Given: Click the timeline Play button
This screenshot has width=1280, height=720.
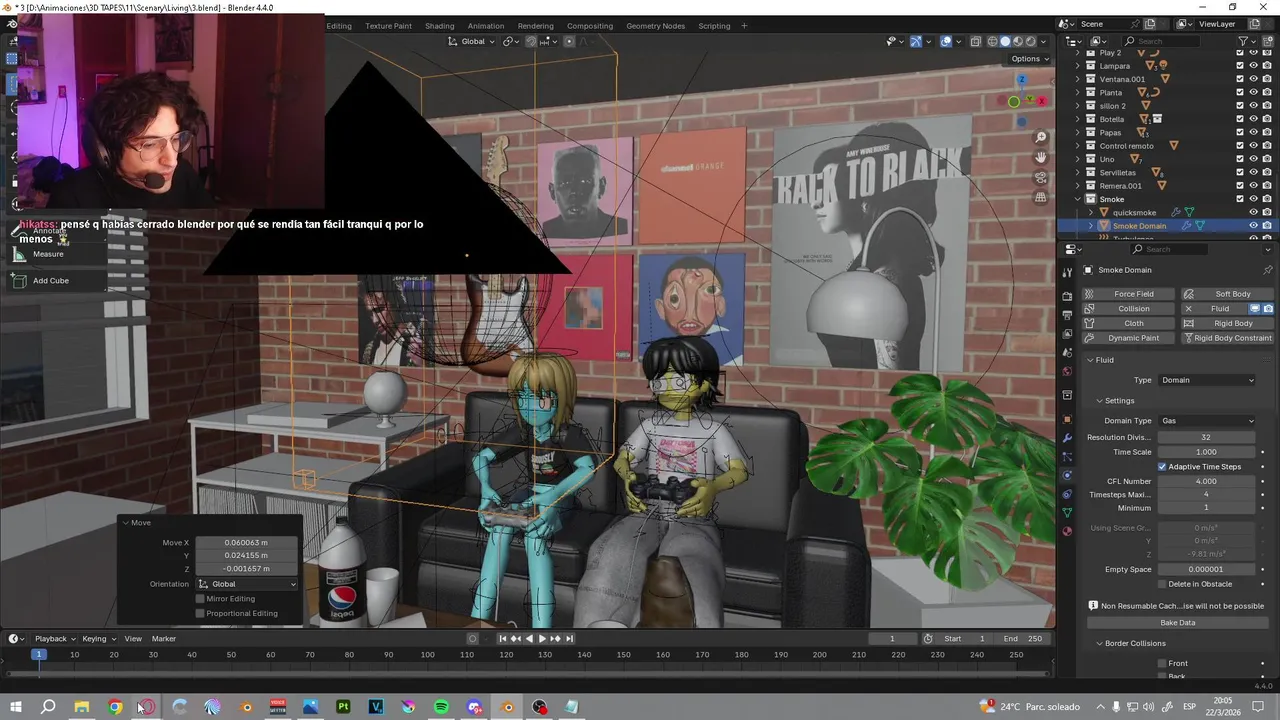Looking at the screenshot, I should point(542,639).
